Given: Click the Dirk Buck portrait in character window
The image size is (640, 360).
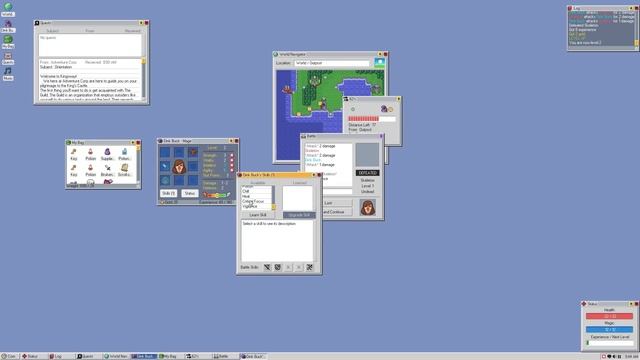Looking at the screenshot, I should (179, 166).
